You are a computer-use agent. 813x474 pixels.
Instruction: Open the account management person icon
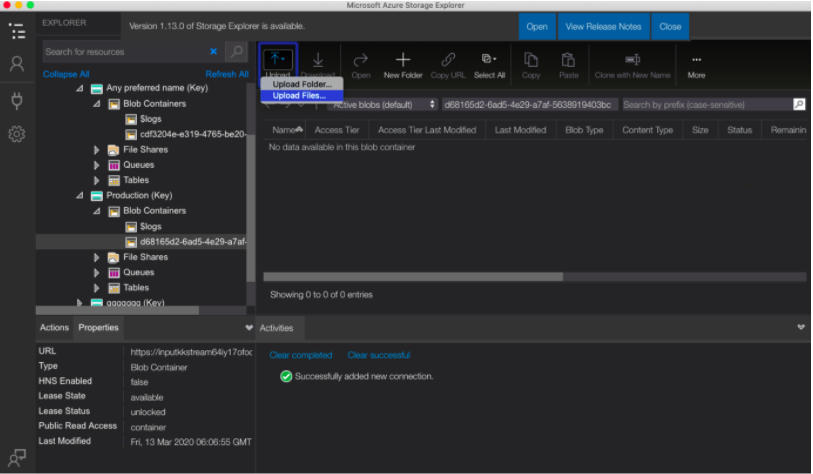tap(17, 64)
